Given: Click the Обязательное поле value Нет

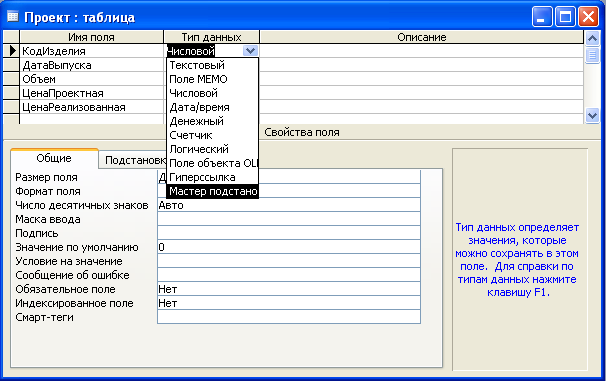Looking at the screenshot, I should click(x=289, y=289).
